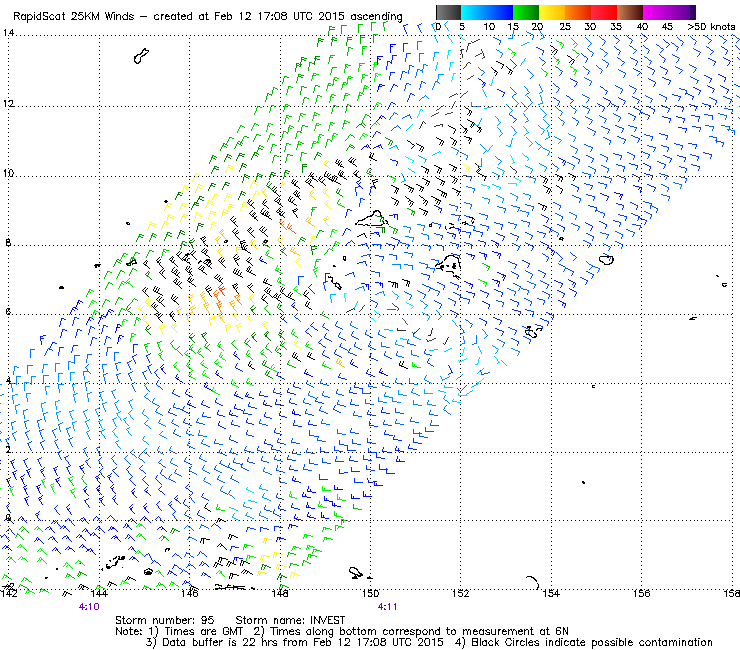Click the brown 35-40 knots legend swatch

[630, 12]
